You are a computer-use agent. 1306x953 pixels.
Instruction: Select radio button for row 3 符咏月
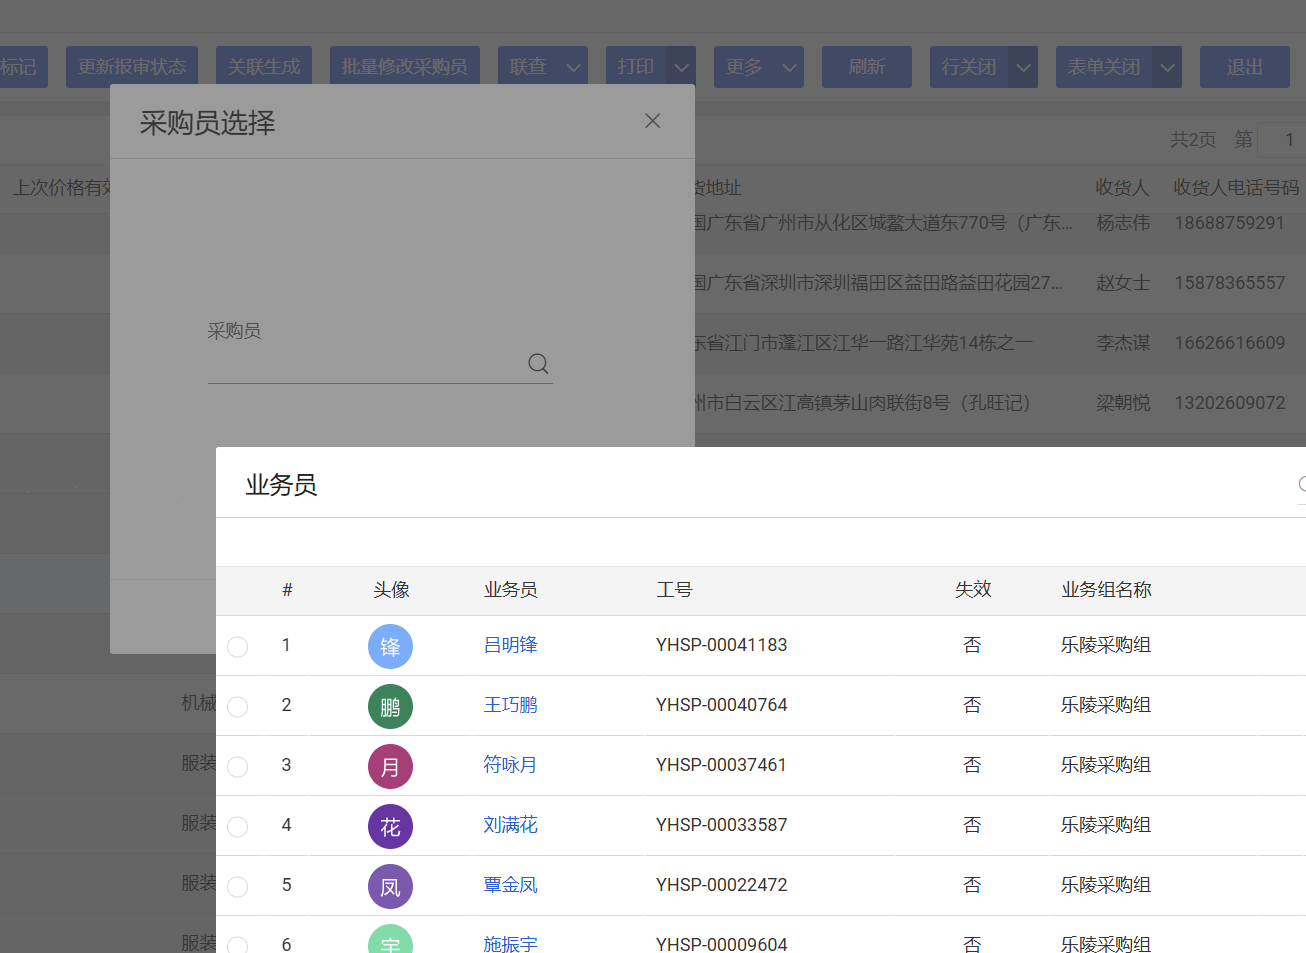point(238,767)
